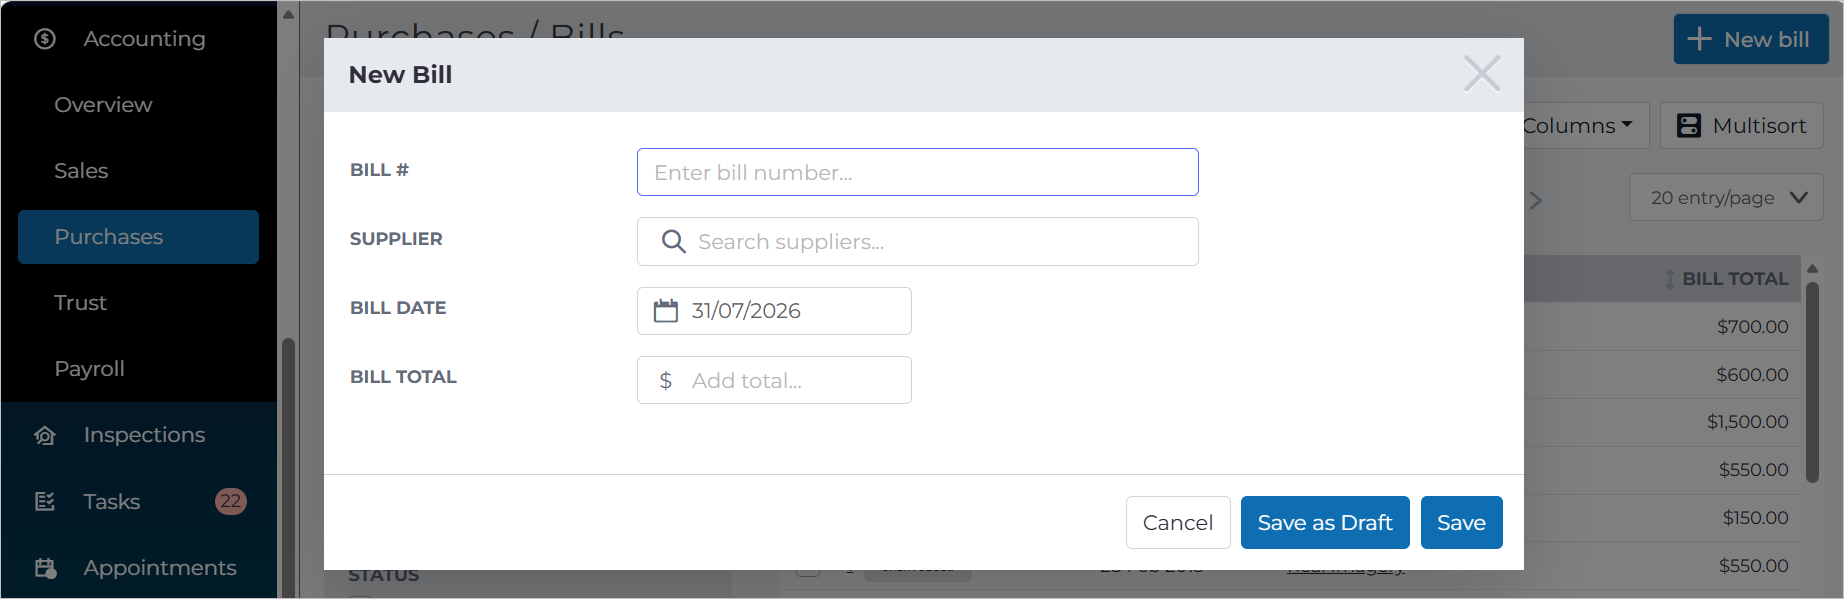This screenshot has width=1844, height=599.
Task: Click the plus icon on New bill
Action: click(1699, 39)
